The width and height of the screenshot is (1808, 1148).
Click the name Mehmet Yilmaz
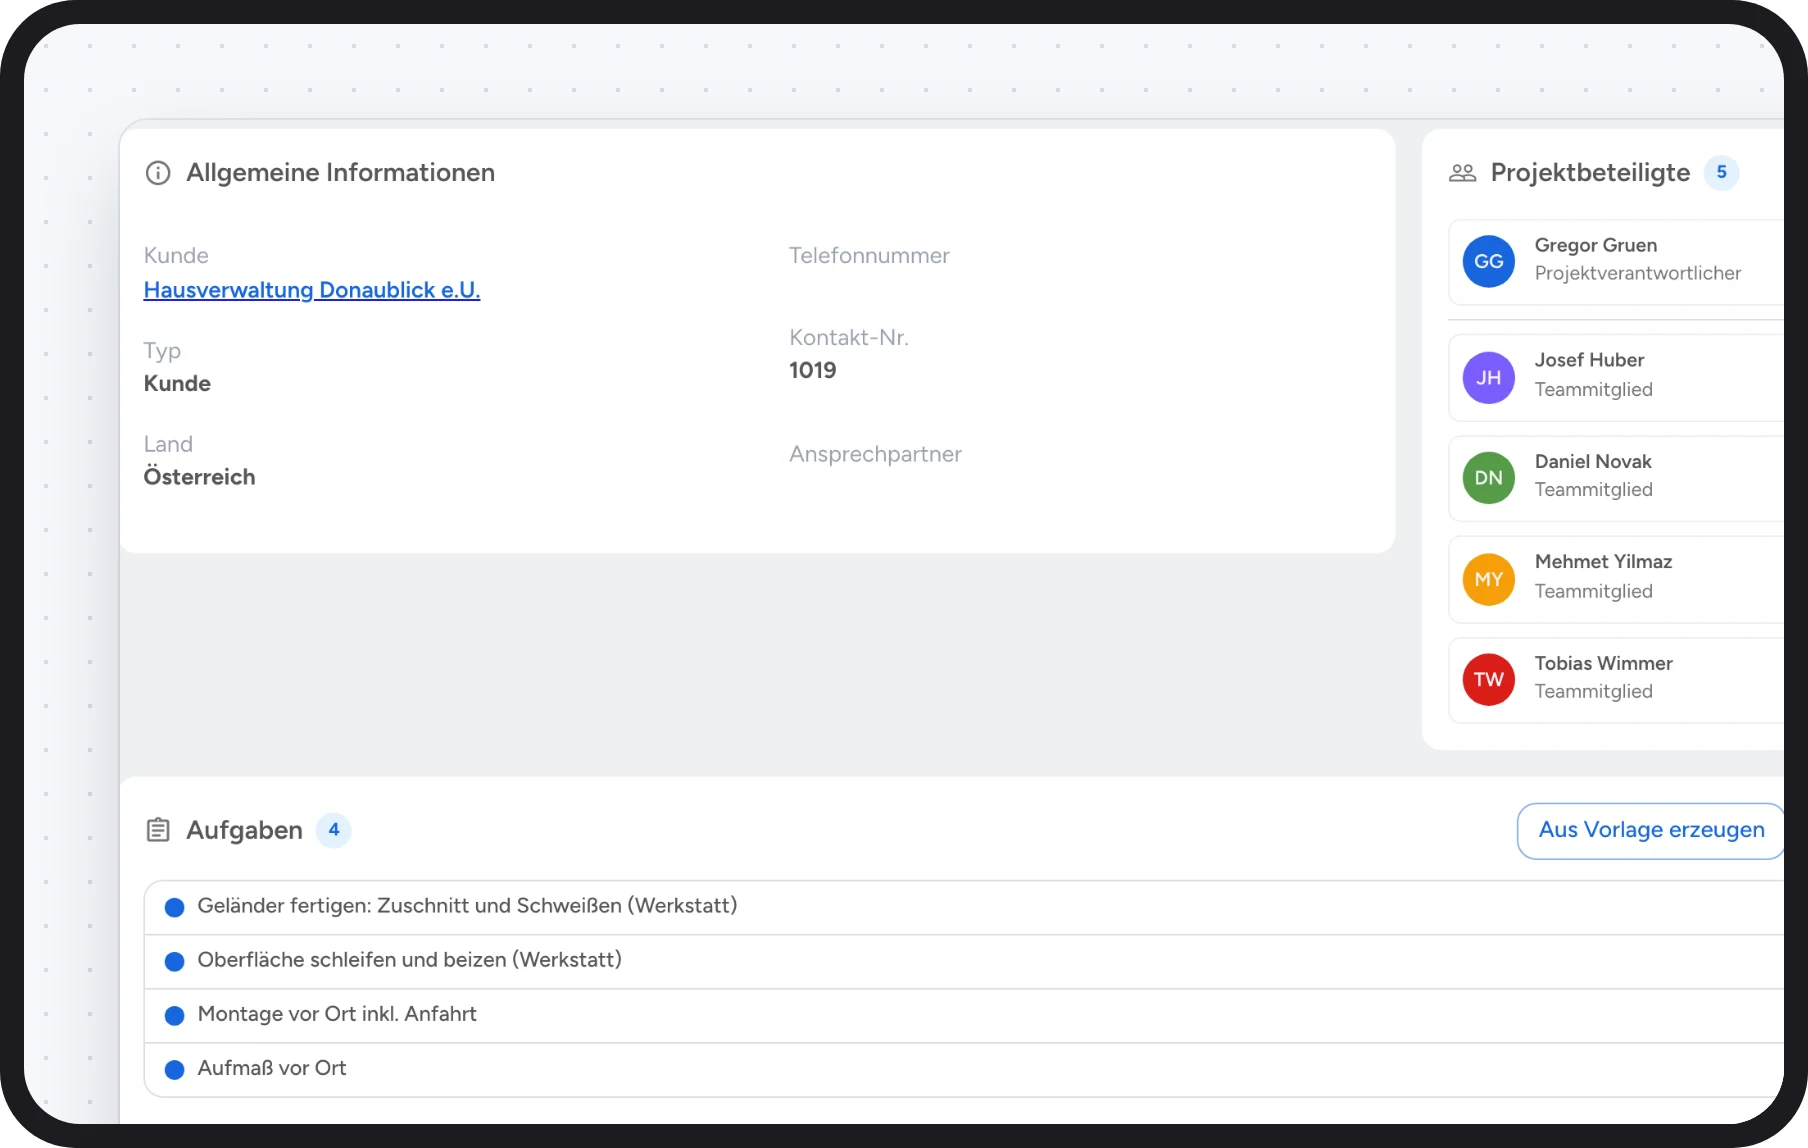(x=1603, y=562)
